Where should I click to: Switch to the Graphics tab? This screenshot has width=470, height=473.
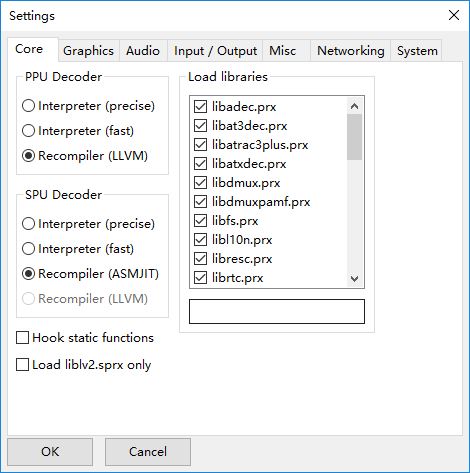click(x=89, y=51)
